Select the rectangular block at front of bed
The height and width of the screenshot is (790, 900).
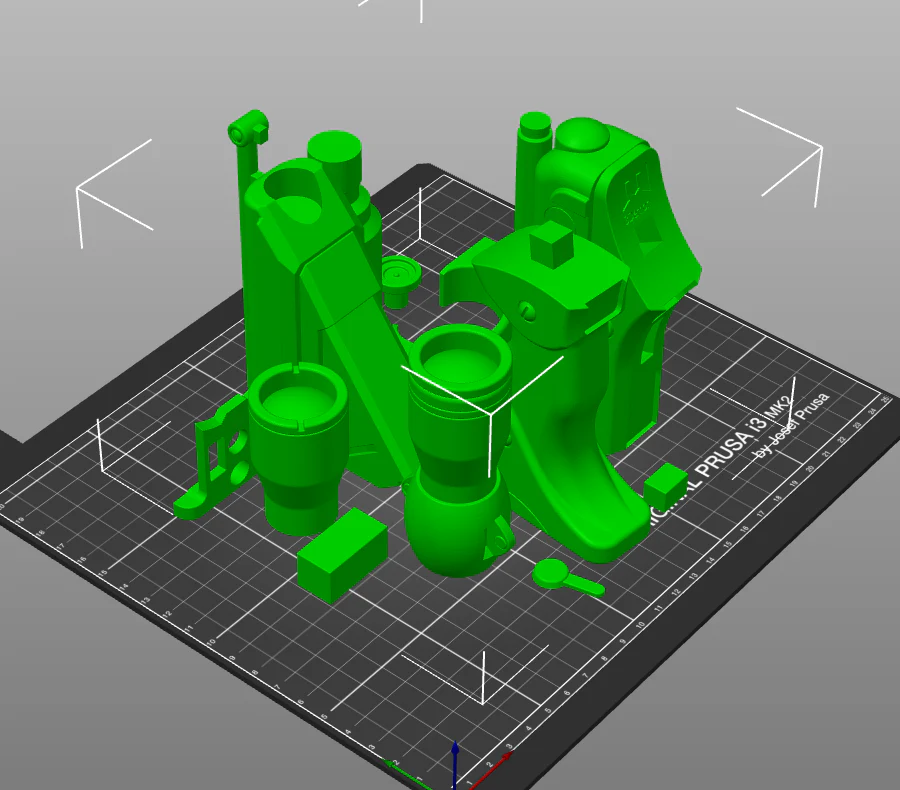[341, 555]
